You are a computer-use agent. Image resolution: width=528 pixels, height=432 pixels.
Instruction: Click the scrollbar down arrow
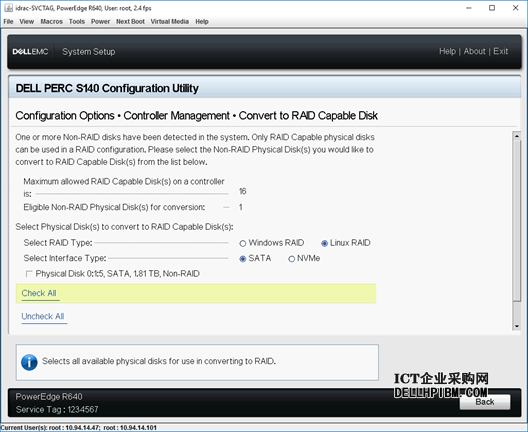[517, 326]
